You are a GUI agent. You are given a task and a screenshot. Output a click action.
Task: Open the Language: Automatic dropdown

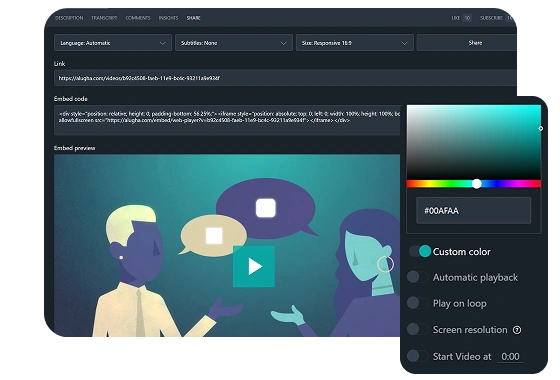tap(113, 43)
